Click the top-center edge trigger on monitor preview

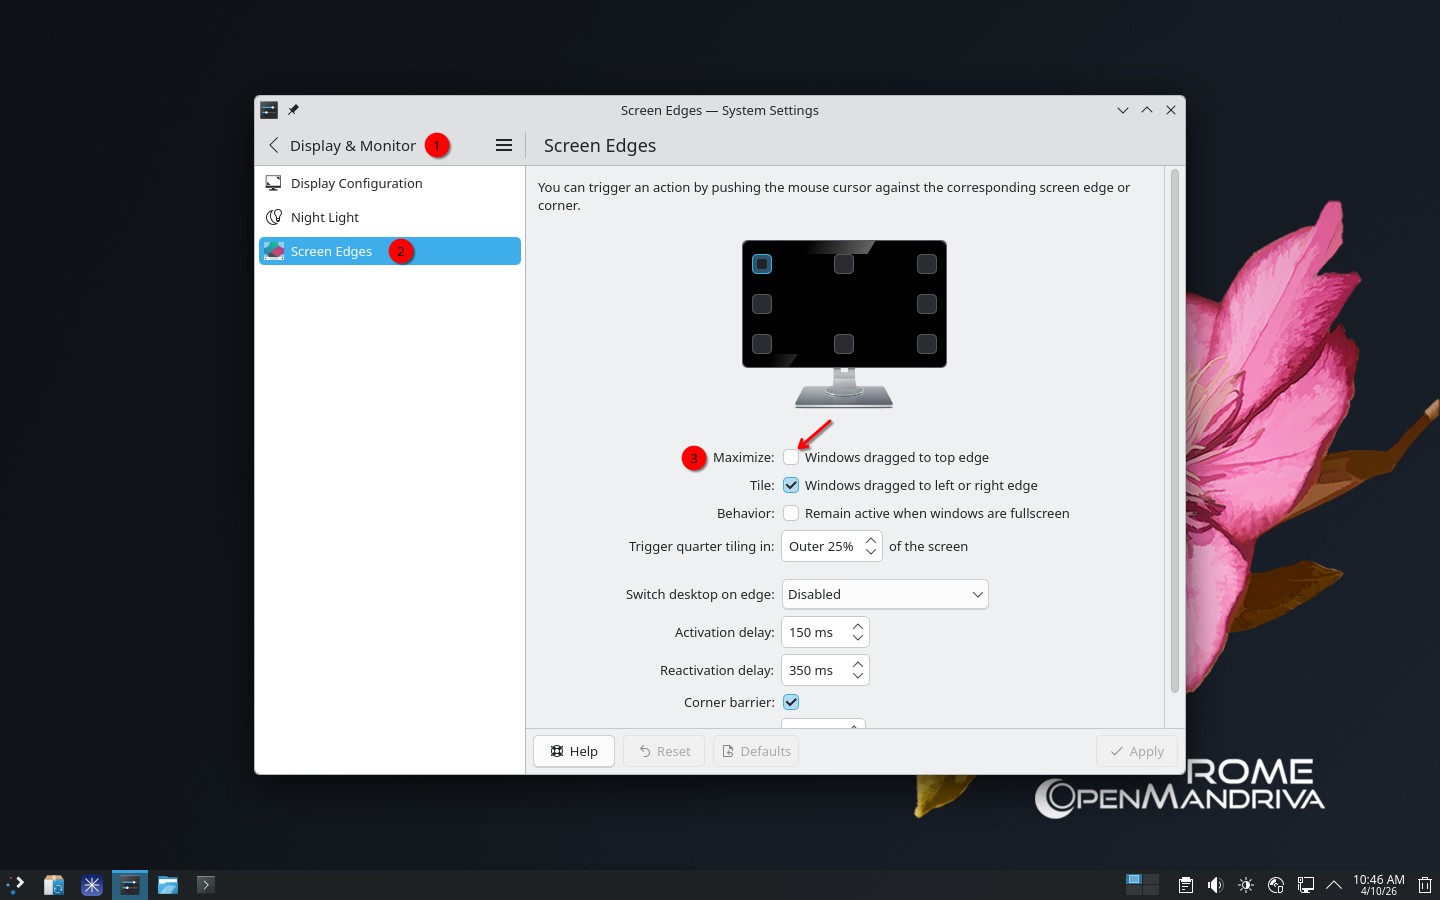coord(844,264)
